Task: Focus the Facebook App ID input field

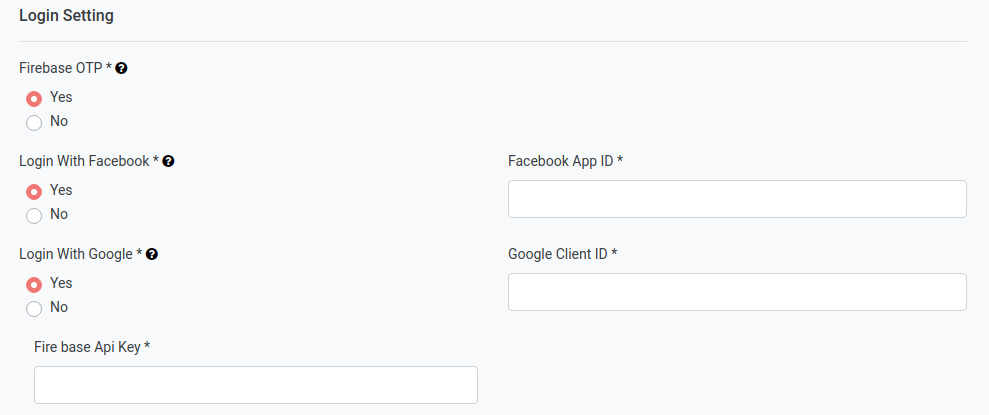Action: pyautogui.click(x=737, y=199)
